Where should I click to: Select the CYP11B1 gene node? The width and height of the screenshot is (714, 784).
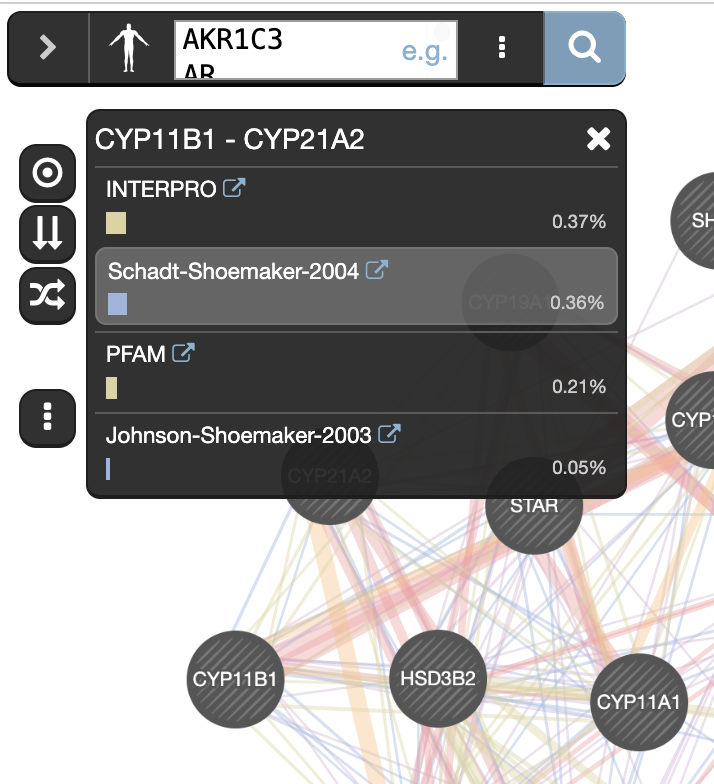(x=236, y=679)
